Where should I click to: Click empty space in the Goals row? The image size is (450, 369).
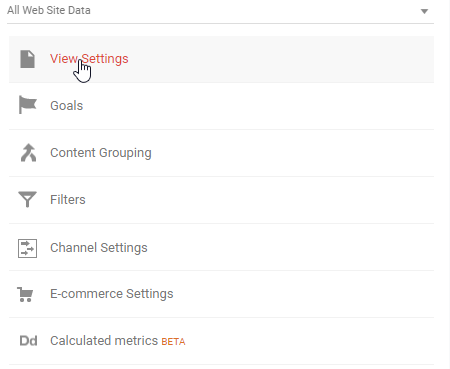point(258,106)
